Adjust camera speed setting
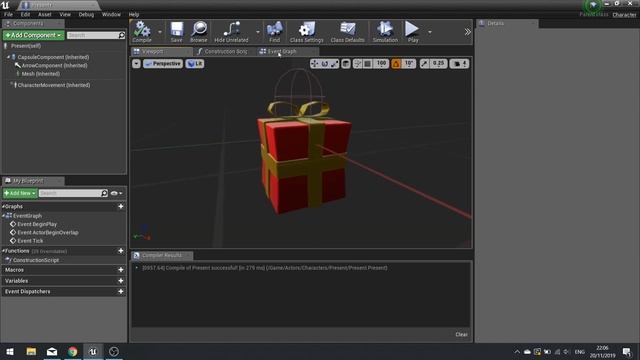This screenshot has width=640, height=360. (460, 64)
